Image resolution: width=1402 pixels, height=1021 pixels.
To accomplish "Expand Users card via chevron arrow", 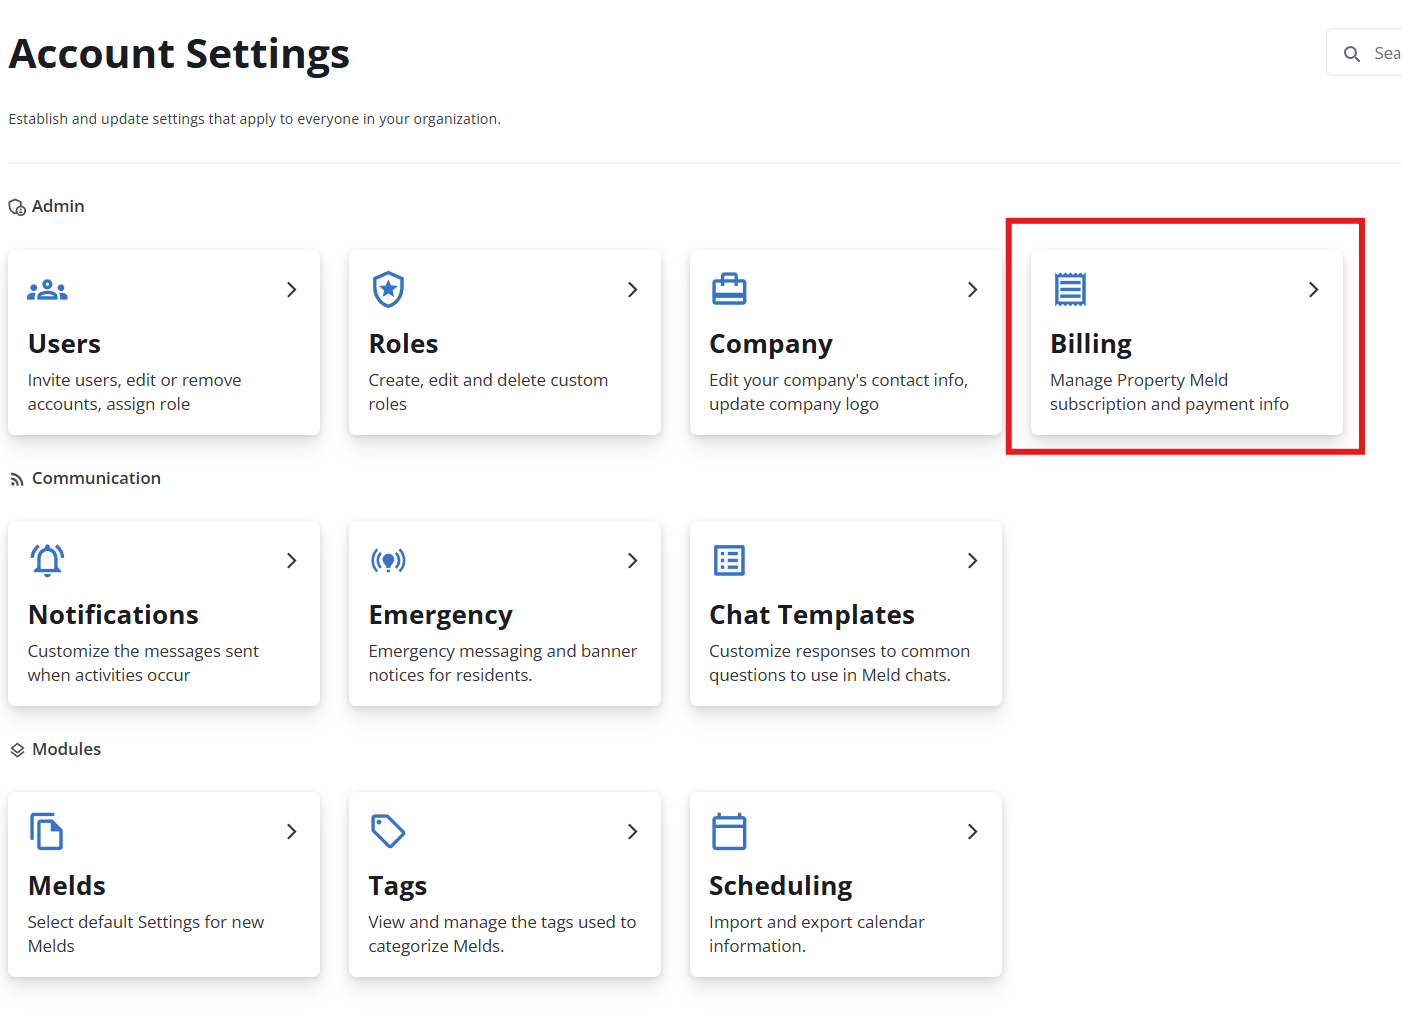I will (292, 290).
